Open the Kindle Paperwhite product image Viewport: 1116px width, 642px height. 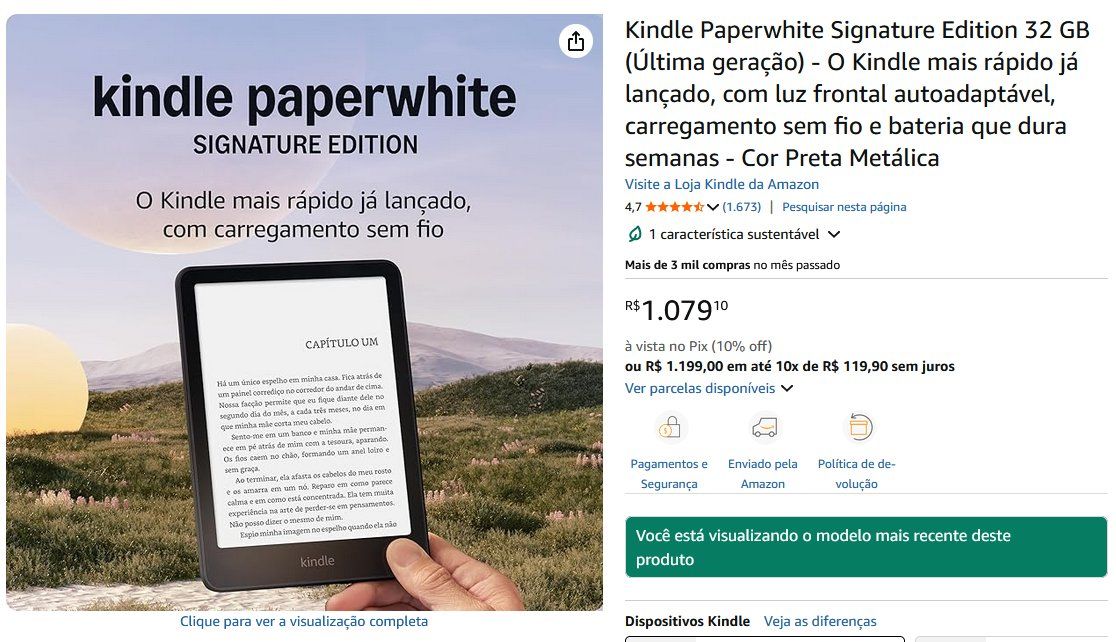[x=305, y=312]
